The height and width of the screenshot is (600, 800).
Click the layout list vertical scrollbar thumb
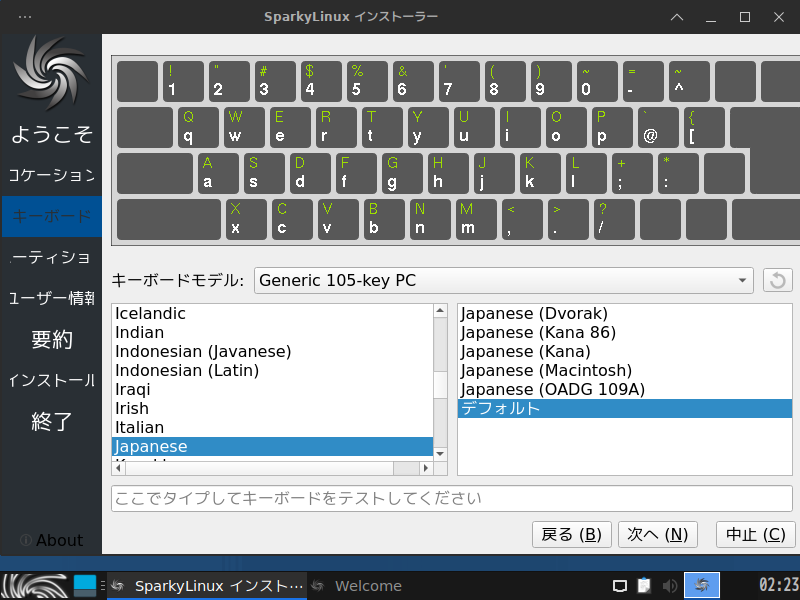coord(440,385)
